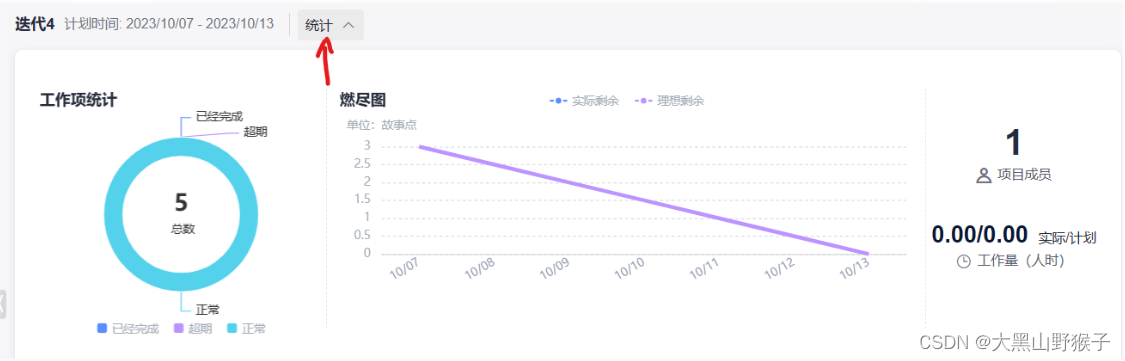
Task: Click the 0.00/0.00 workload value
Action: pos(980,235)
